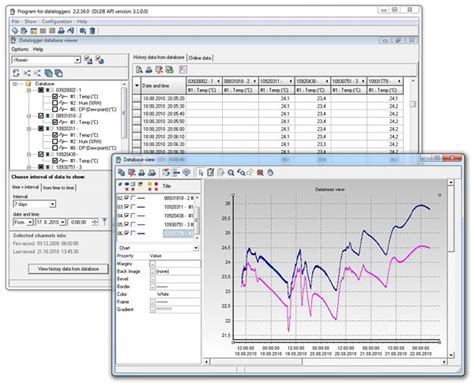Click first printer icon in Database view toolbar
474x386 pixels.
[x=142, y=172]
